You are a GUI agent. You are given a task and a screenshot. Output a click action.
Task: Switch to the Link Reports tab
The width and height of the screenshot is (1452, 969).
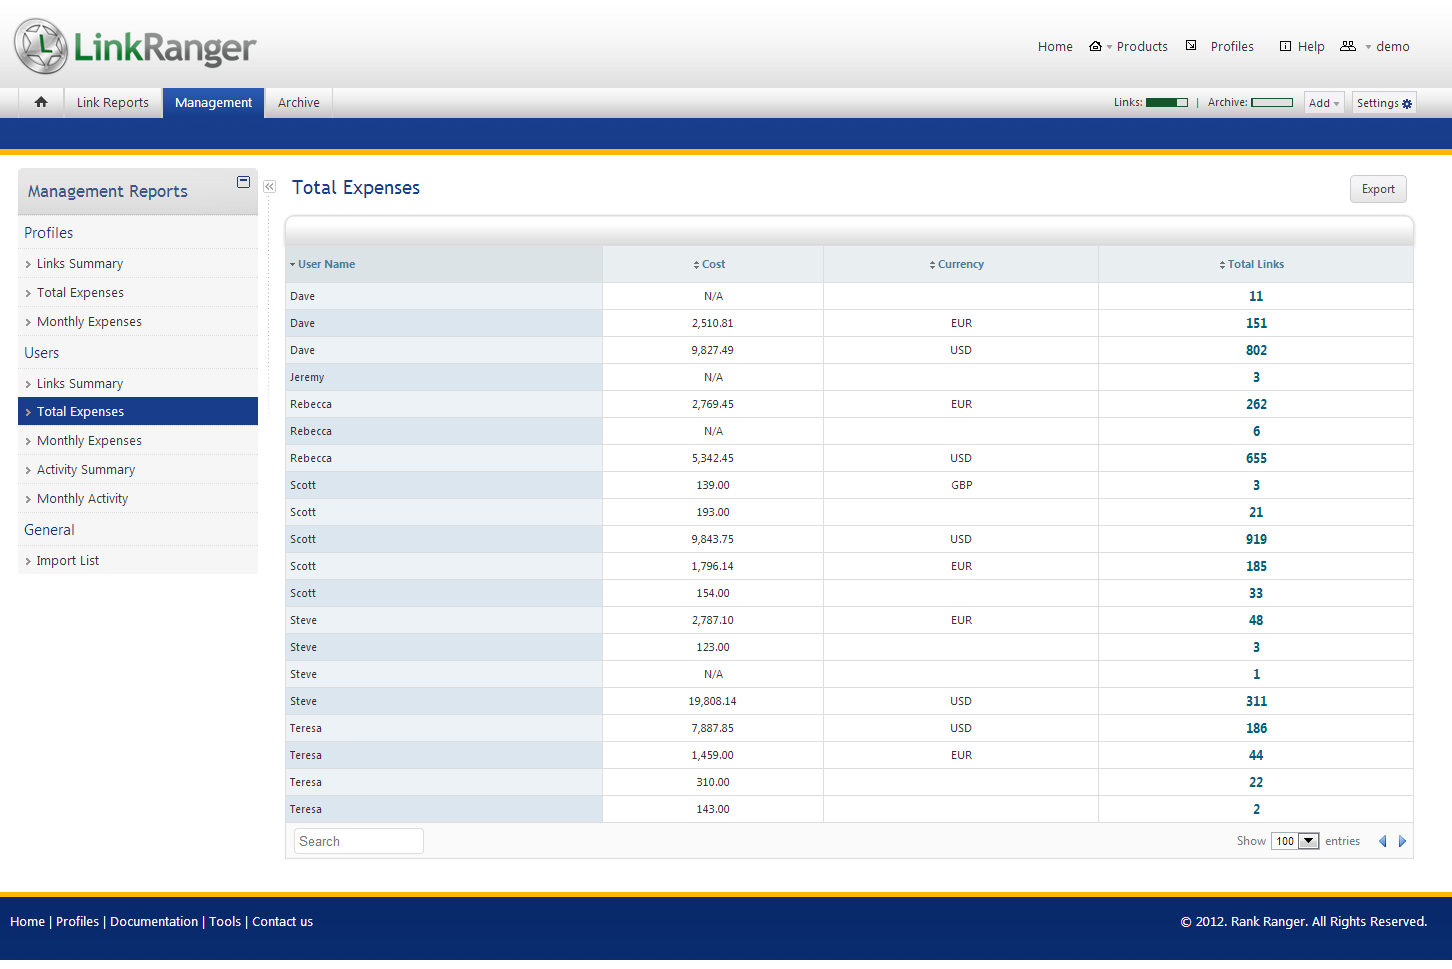pyautogui.click(x=112, y=102)
